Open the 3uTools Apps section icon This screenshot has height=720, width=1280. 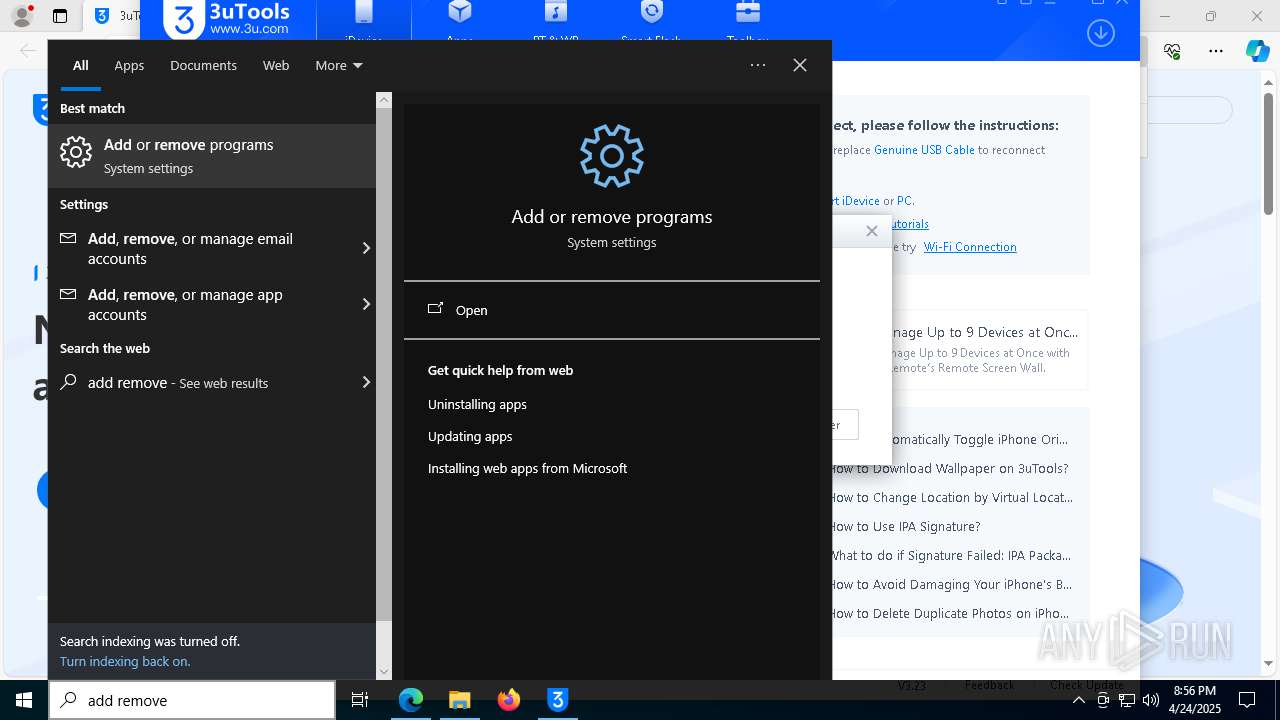[x=460, y=12]
